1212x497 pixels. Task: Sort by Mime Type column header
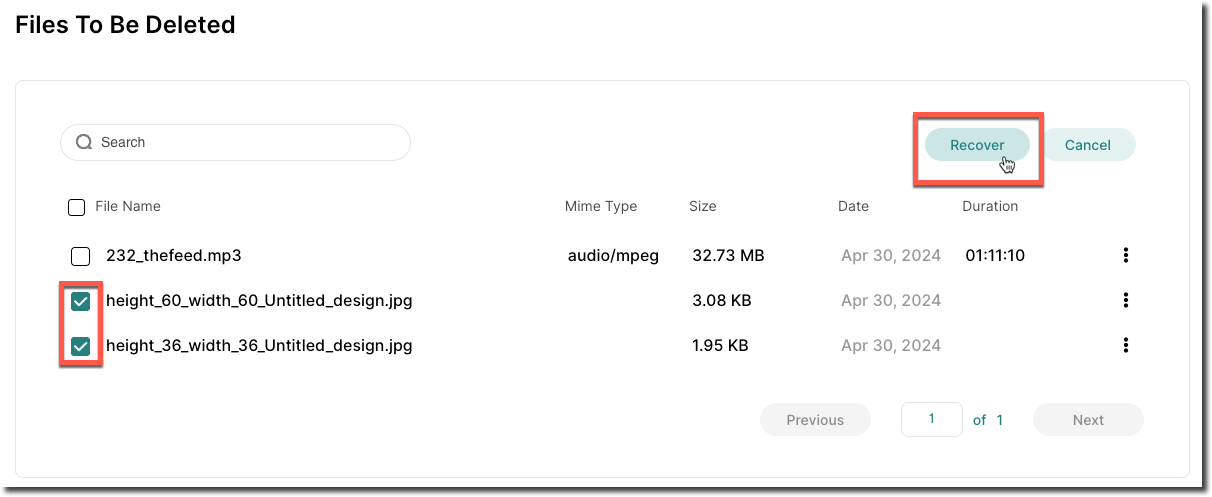[601, 206]
